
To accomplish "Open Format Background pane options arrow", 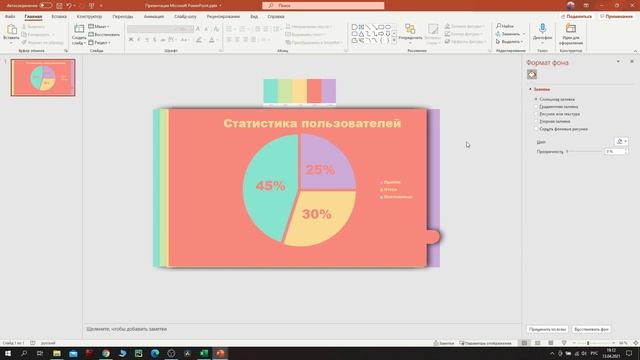I will (x=618, y=61).
